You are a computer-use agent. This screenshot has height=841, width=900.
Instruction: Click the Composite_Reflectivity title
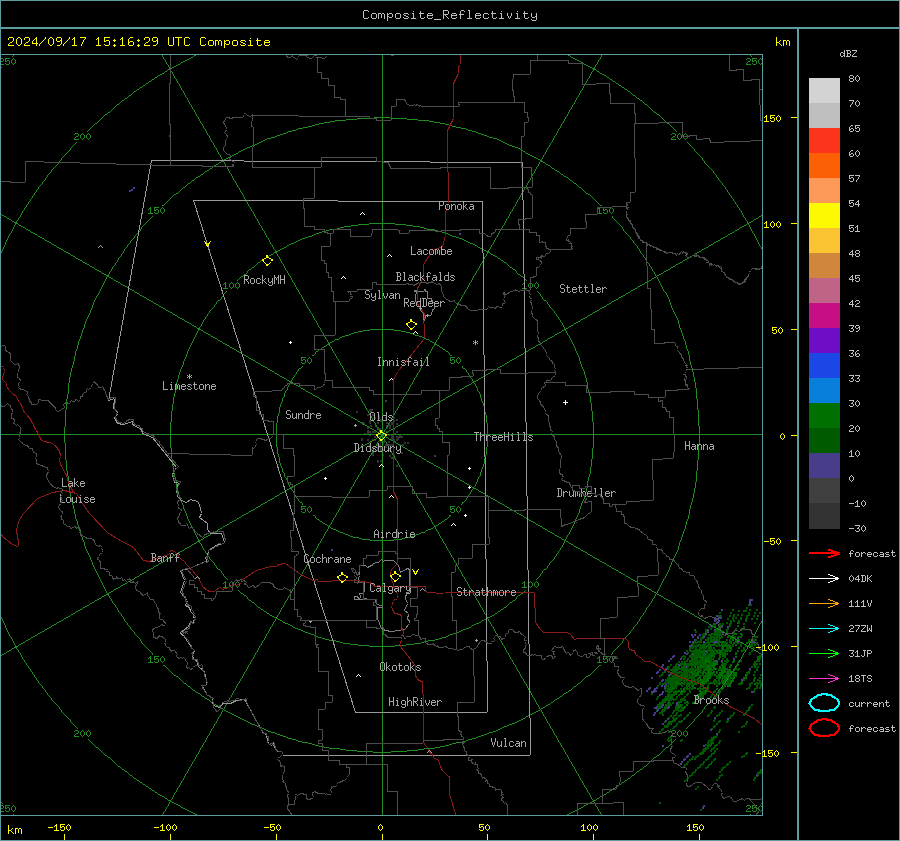(449, 15)
